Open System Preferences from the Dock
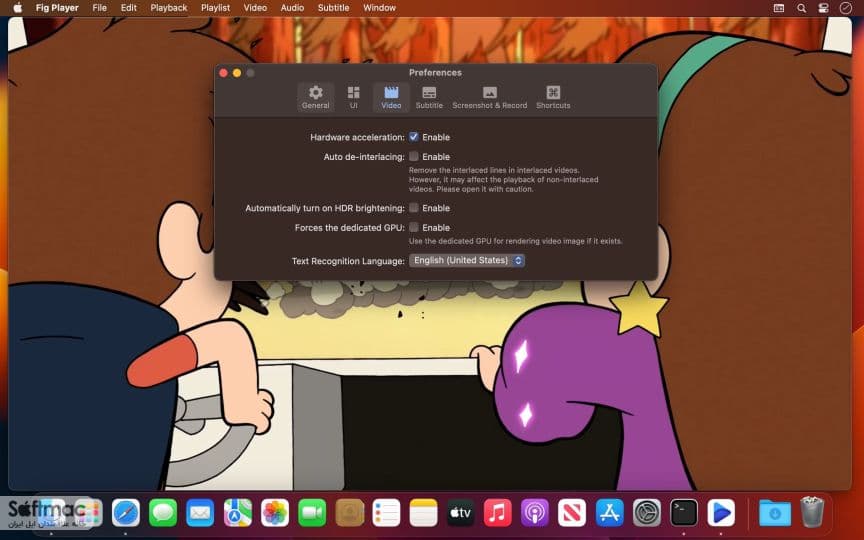The height and width of the screenshot is (540, 864). [646, 513]
